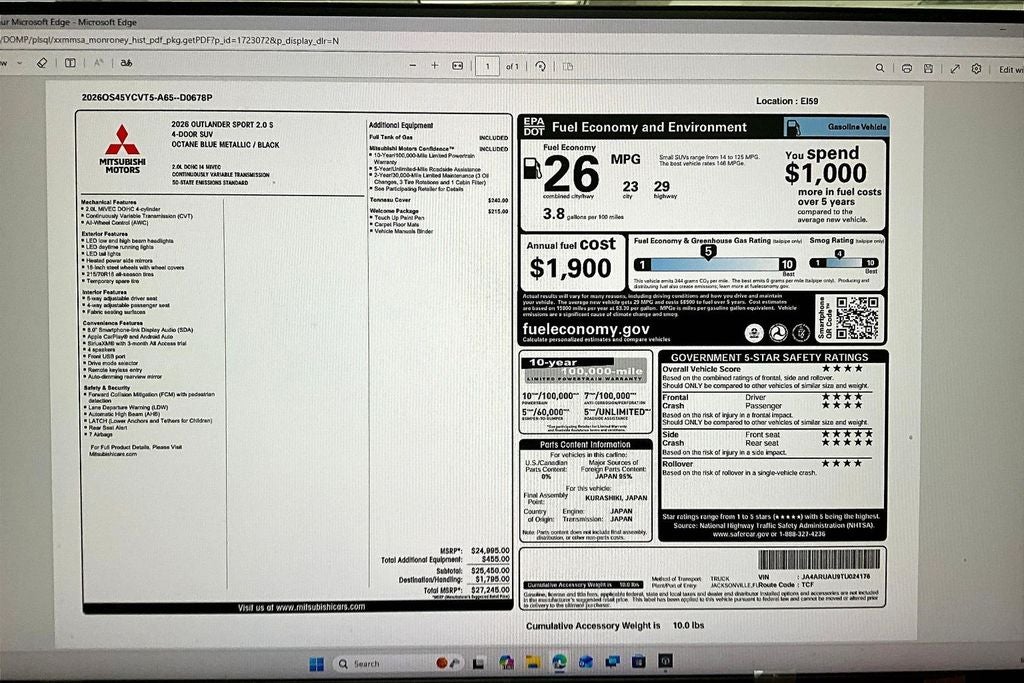Click the '26' combined MPG number
This screenshot has width=1024, height=683.
tap(571, 174)
